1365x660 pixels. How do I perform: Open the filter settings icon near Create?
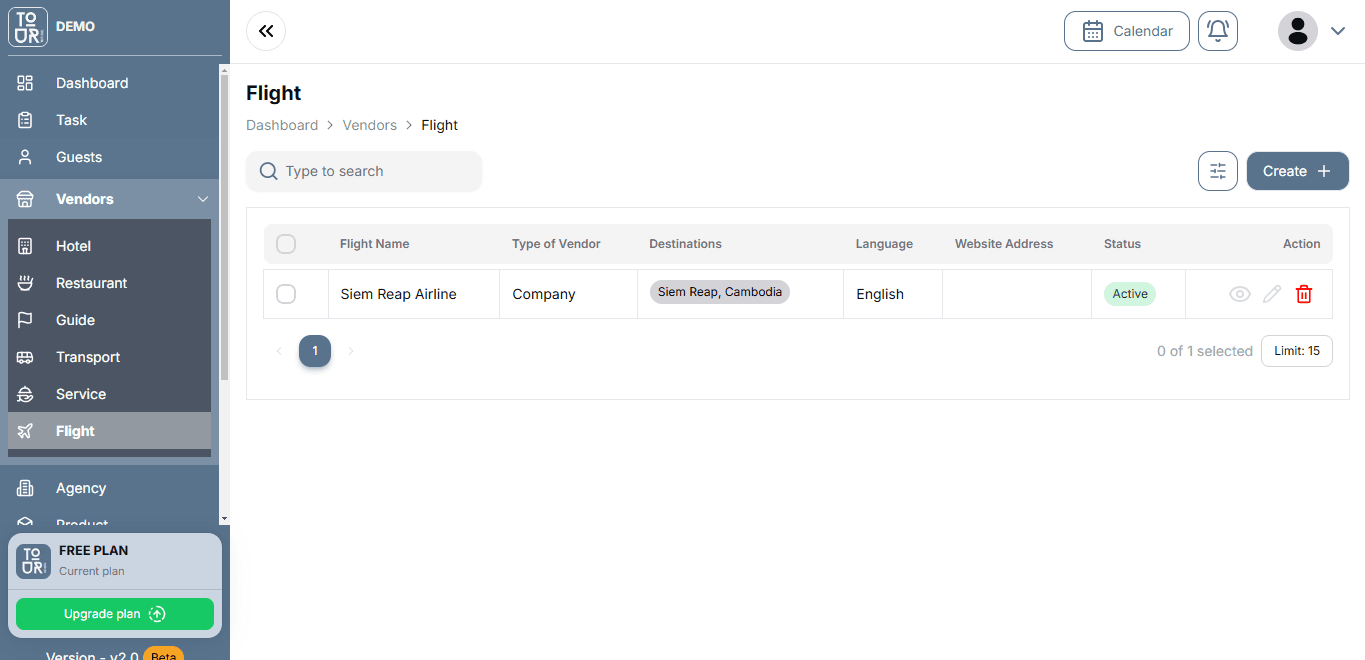tap(1217, 171)
